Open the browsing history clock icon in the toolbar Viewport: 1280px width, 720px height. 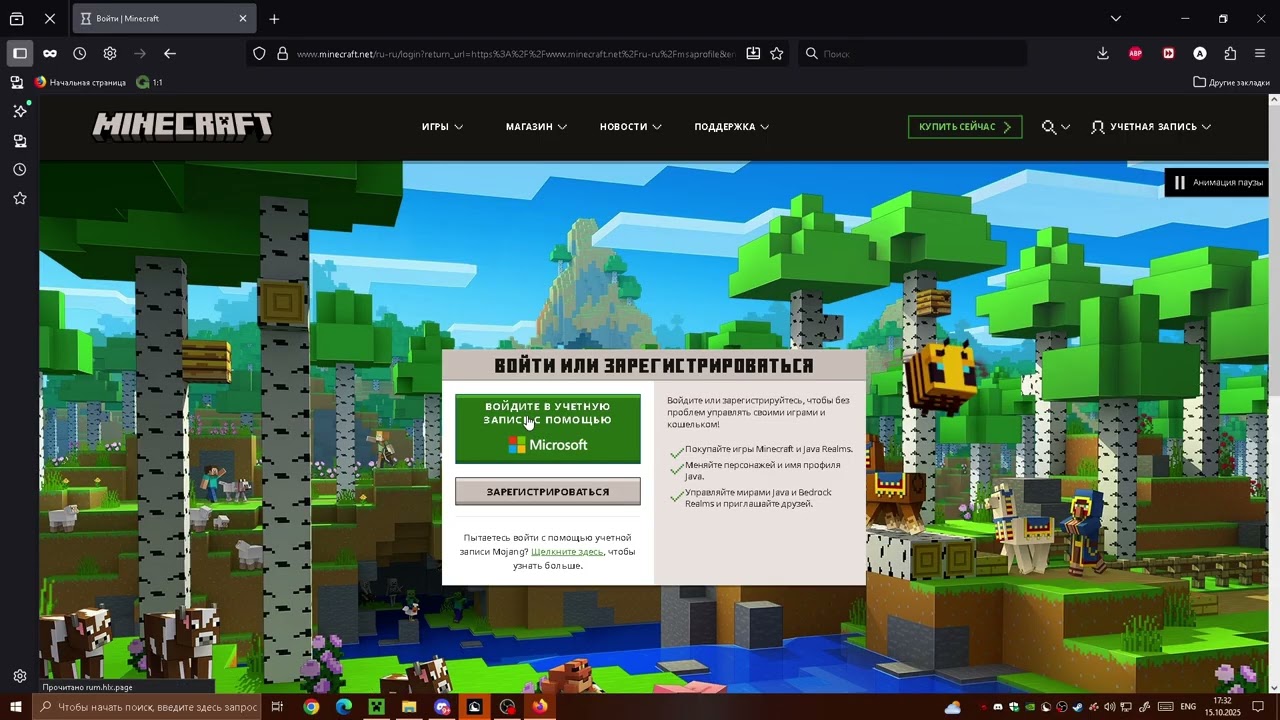point(80,53)
